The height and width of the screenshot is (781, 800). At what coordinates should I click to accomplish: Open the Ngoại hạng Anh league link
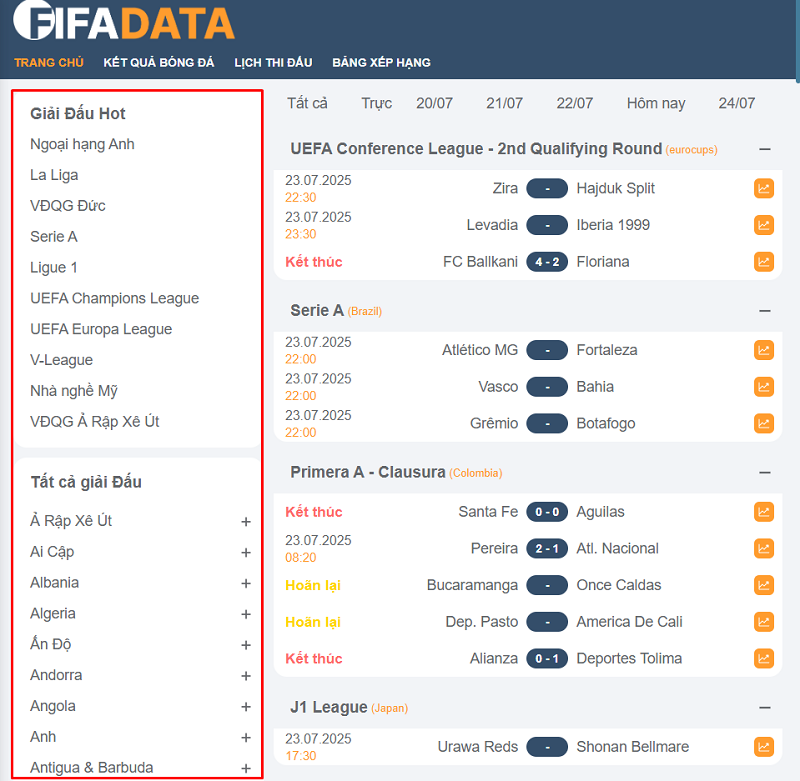click(x=82, y=144)
